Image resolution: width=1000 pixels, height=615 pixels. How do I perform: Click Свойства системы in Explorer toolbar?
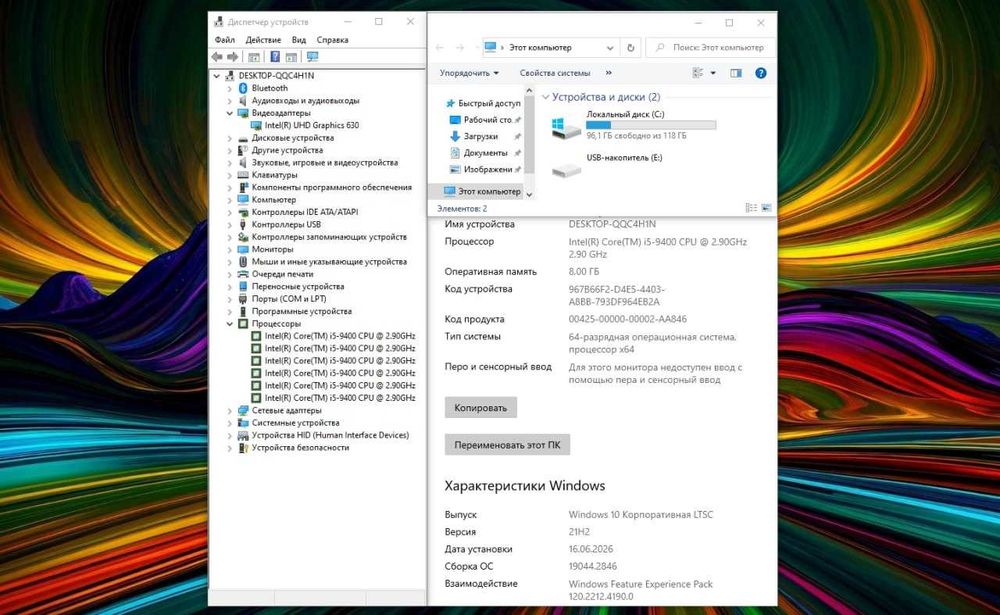555,73
